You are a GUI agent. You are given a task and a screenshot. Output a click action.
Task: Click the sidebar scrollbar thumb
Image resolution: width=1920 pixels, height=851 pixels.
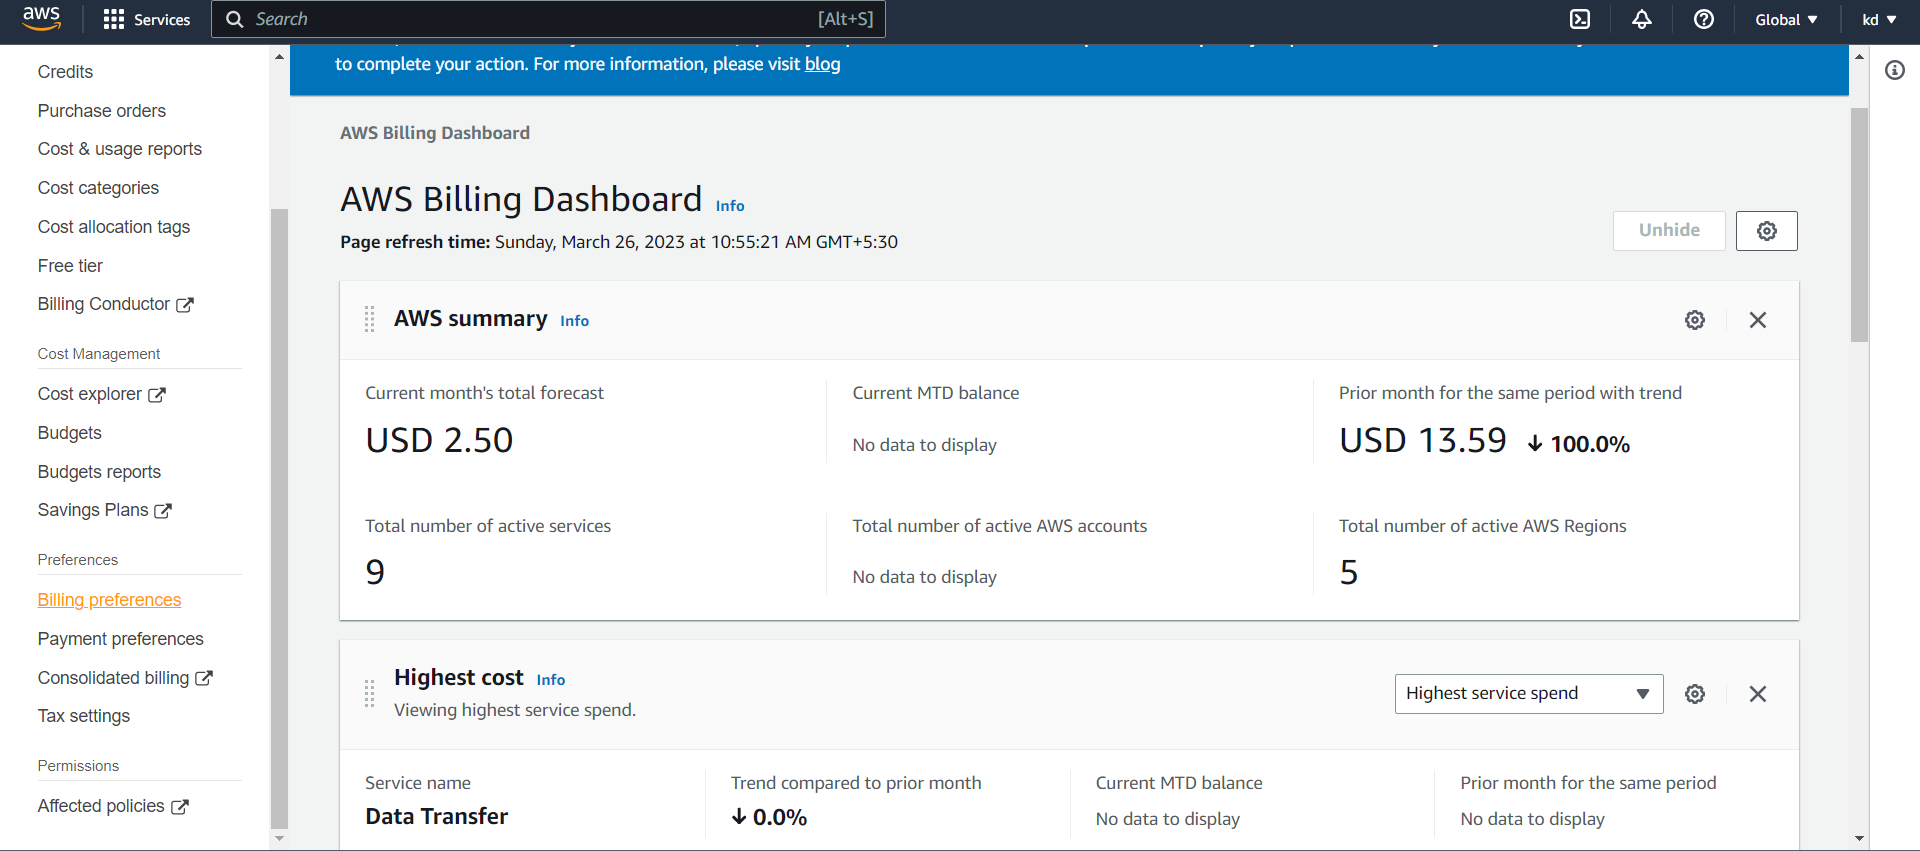[x=279, y=518]
